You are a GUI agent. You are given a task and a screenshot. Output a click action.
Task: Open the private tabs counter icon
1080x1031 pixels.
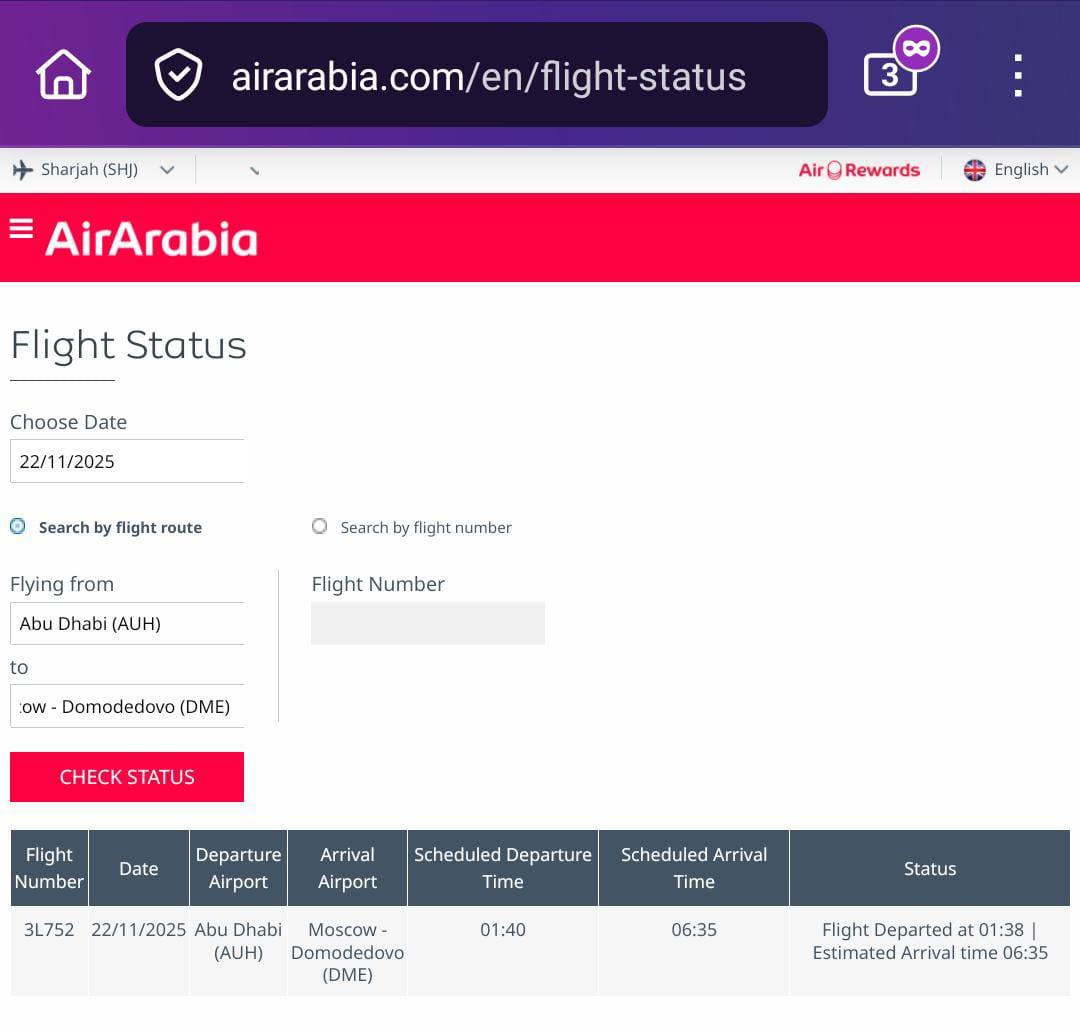pos(891,75)
